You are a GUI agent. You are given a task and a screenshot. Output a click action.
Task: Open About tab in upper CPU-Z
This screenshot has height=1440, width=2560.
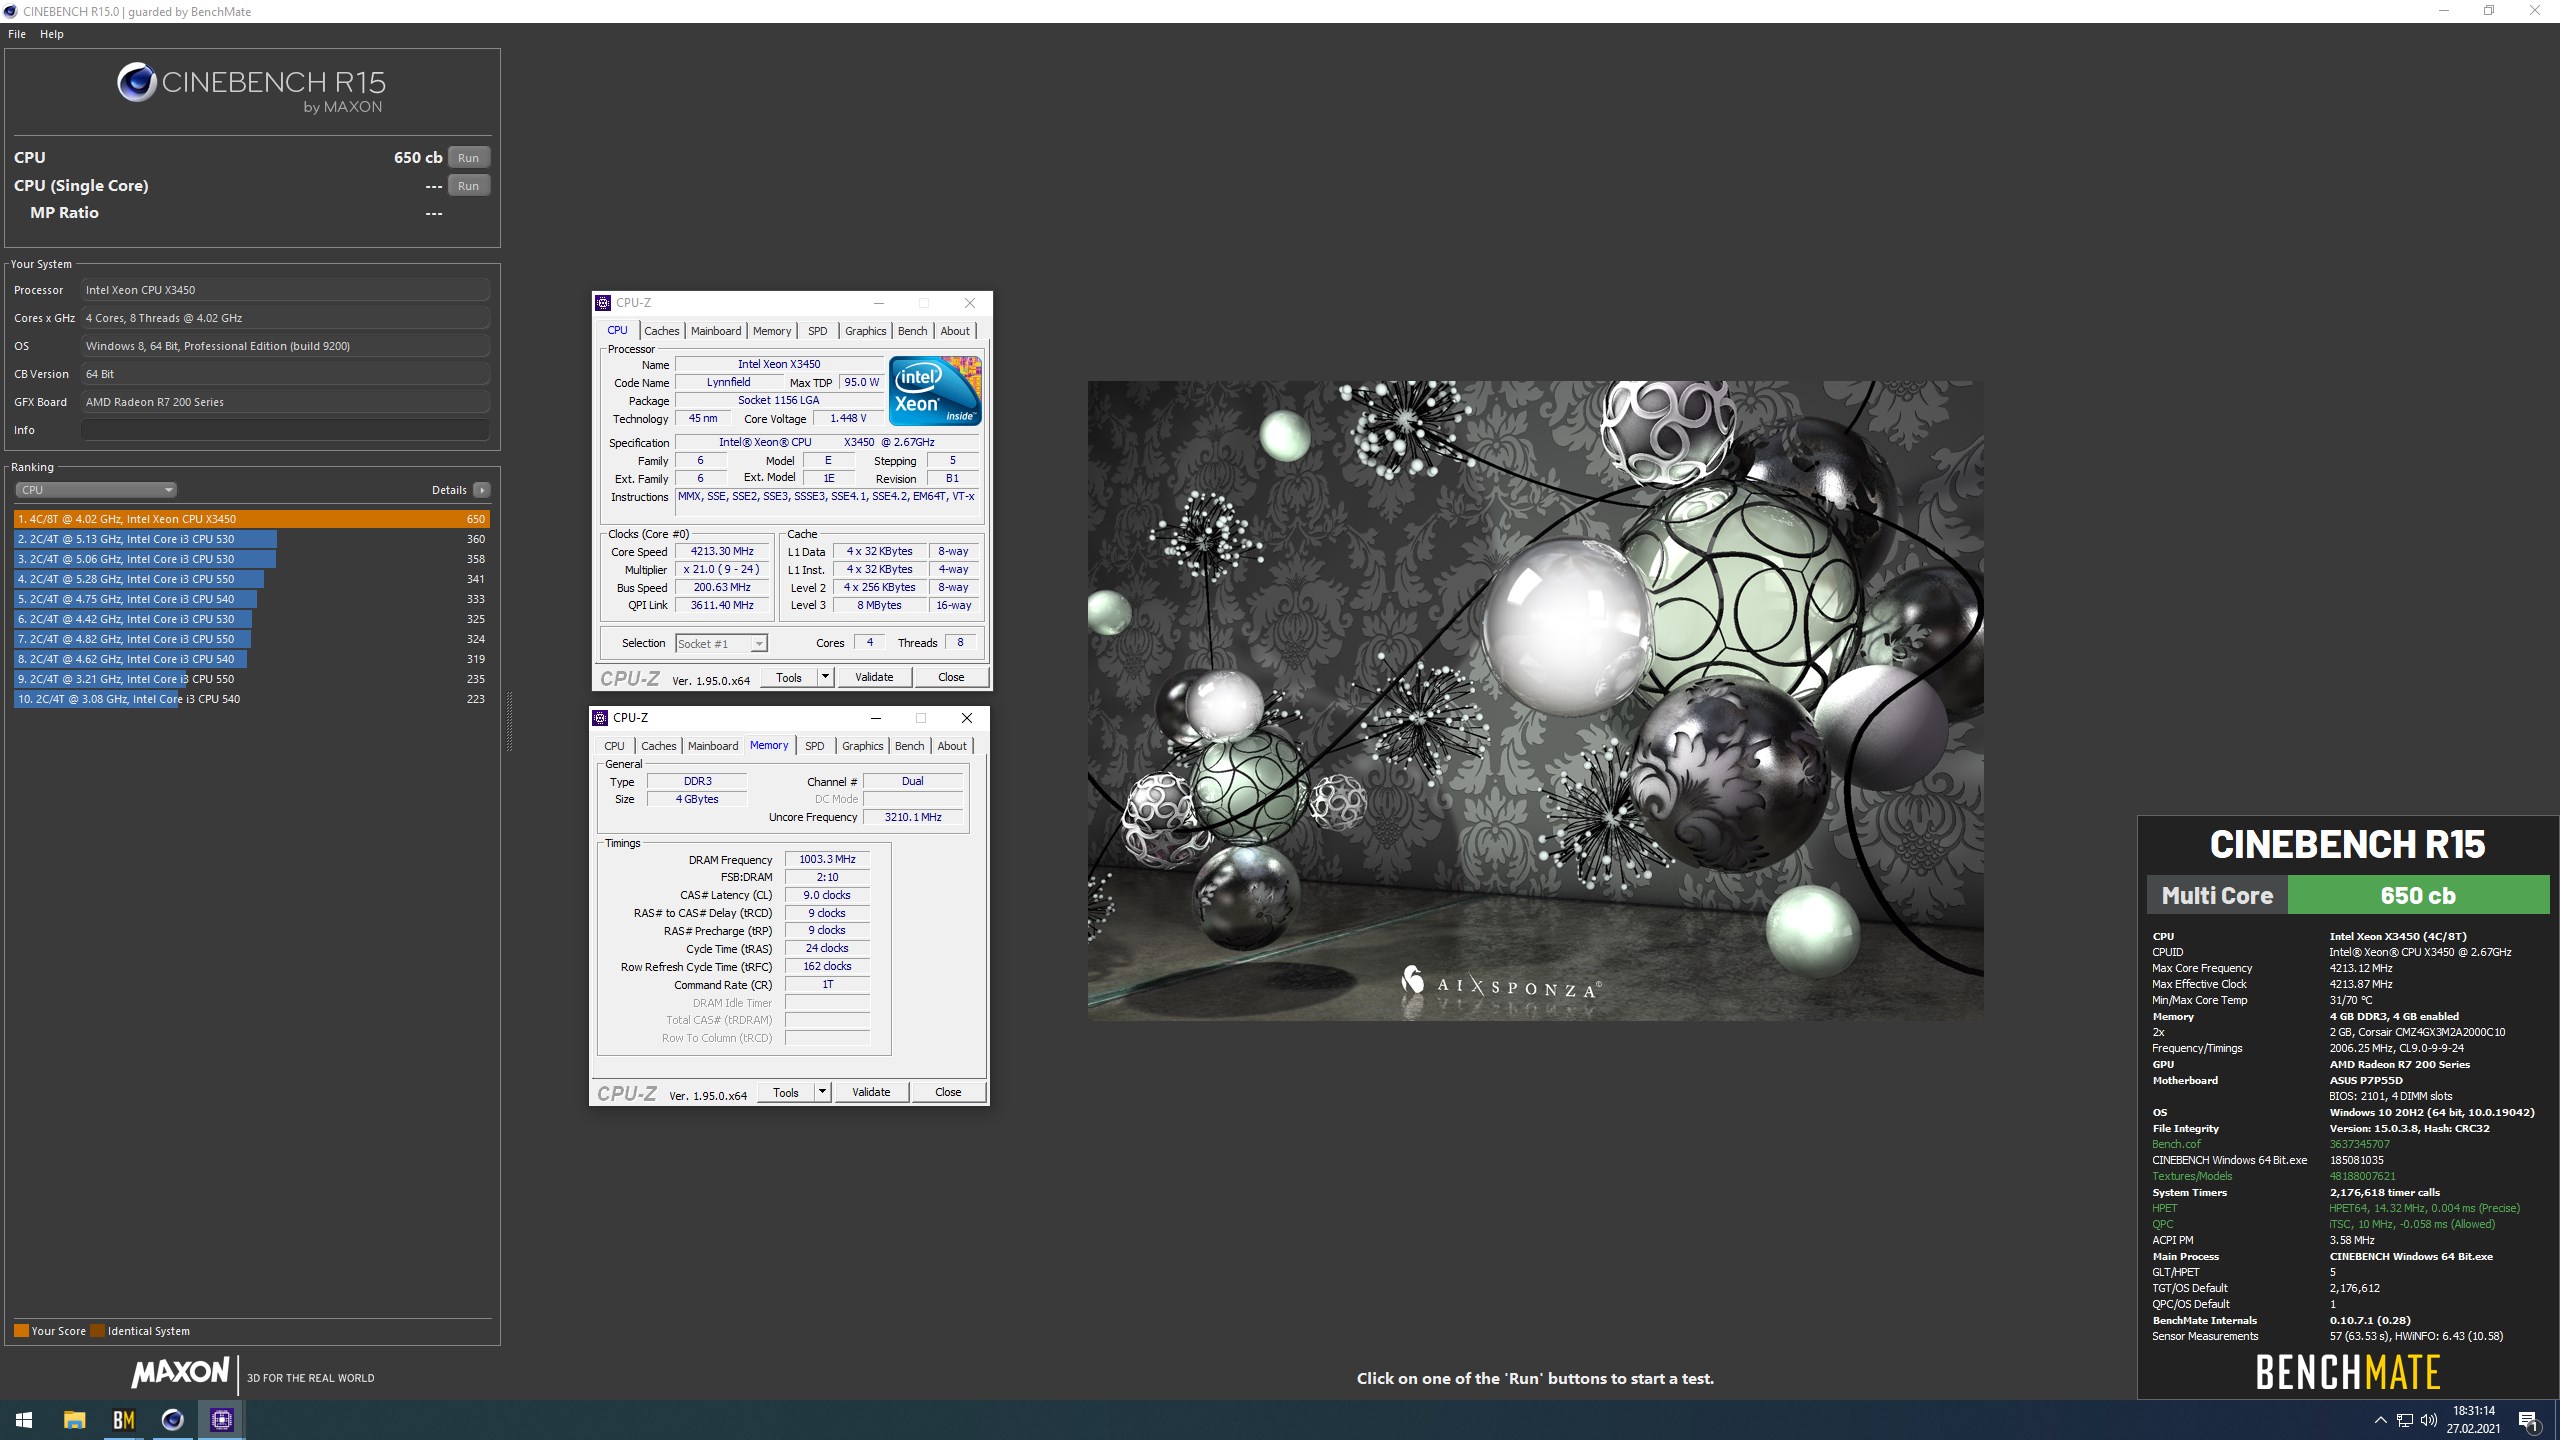pyautogui.click(x=955, y=331)
